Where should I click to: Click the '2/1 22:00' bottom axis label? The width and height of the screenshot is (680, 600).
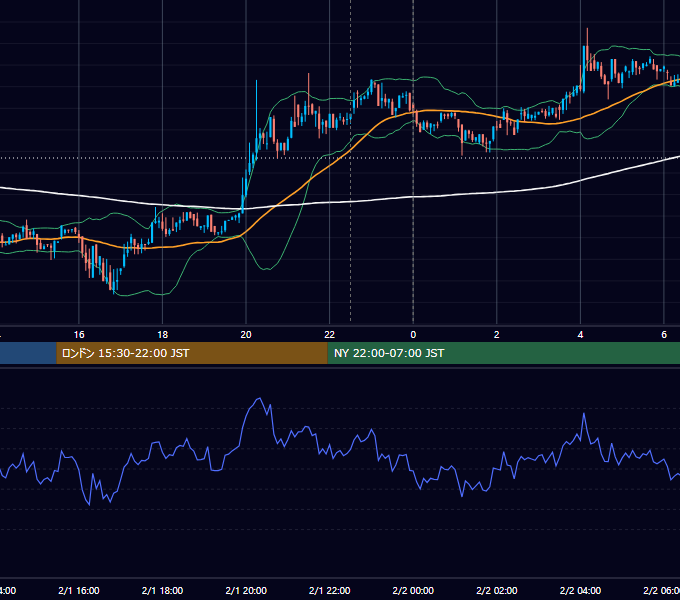330,590
